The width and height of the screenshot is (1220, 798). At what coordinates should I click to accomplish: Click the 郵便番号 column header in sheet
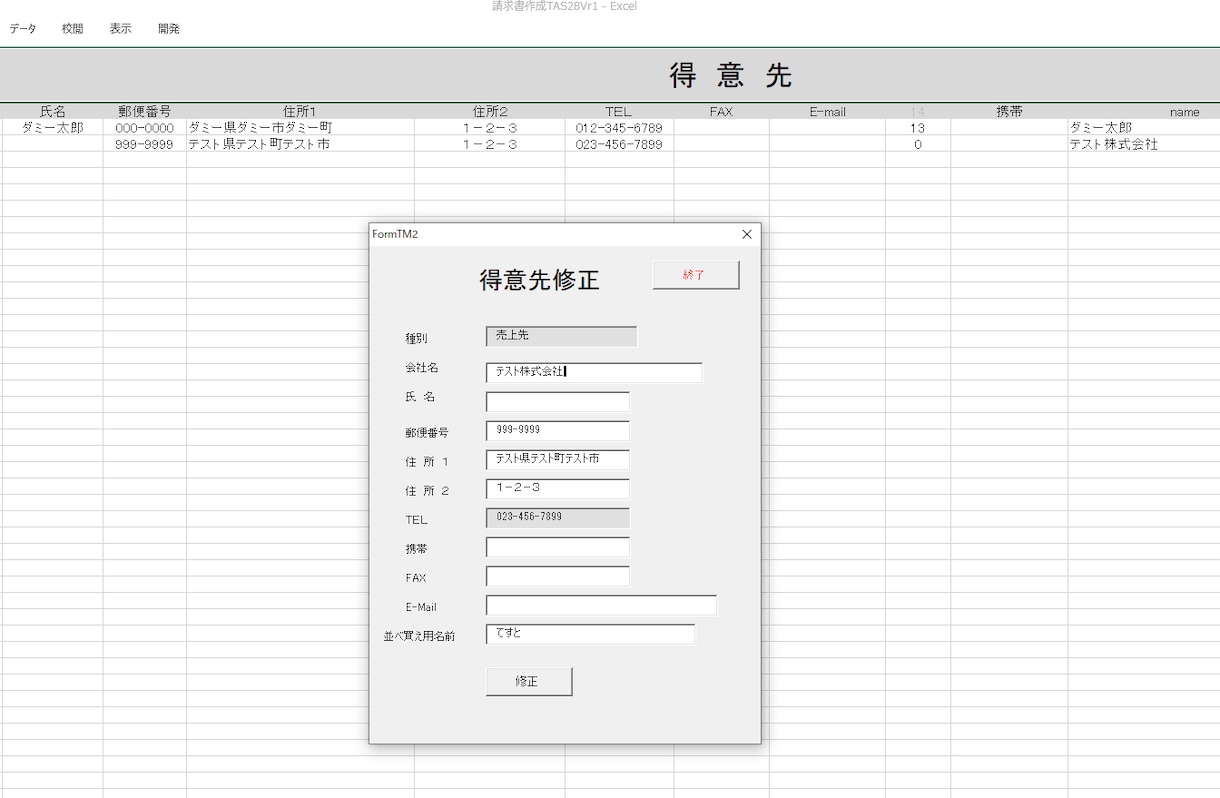click(x=144, y=111)
